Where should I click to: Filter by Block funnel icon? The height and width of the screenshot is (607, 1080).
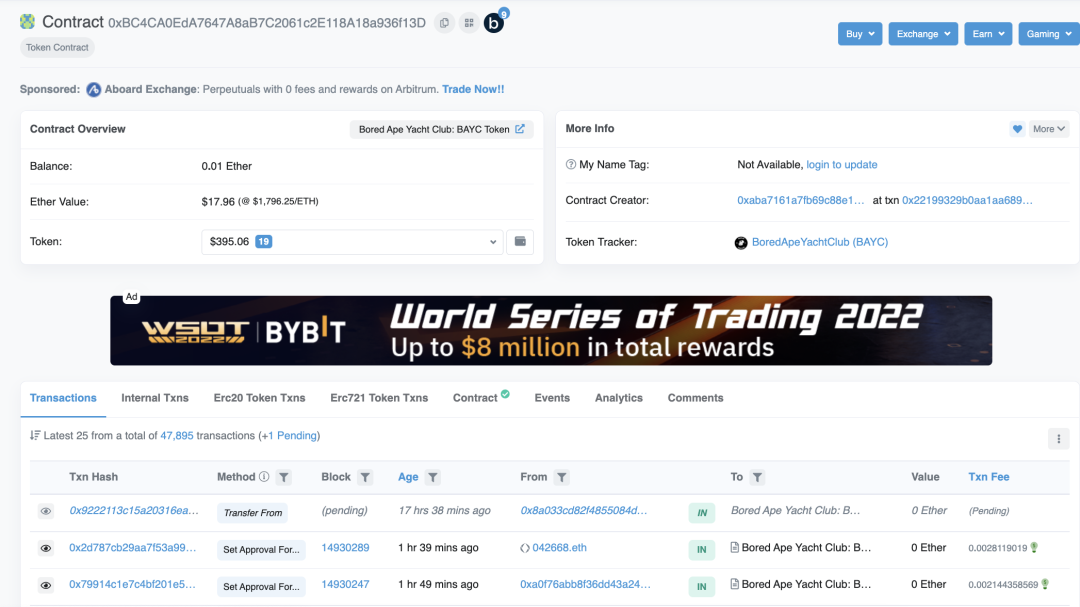(365, 477)
